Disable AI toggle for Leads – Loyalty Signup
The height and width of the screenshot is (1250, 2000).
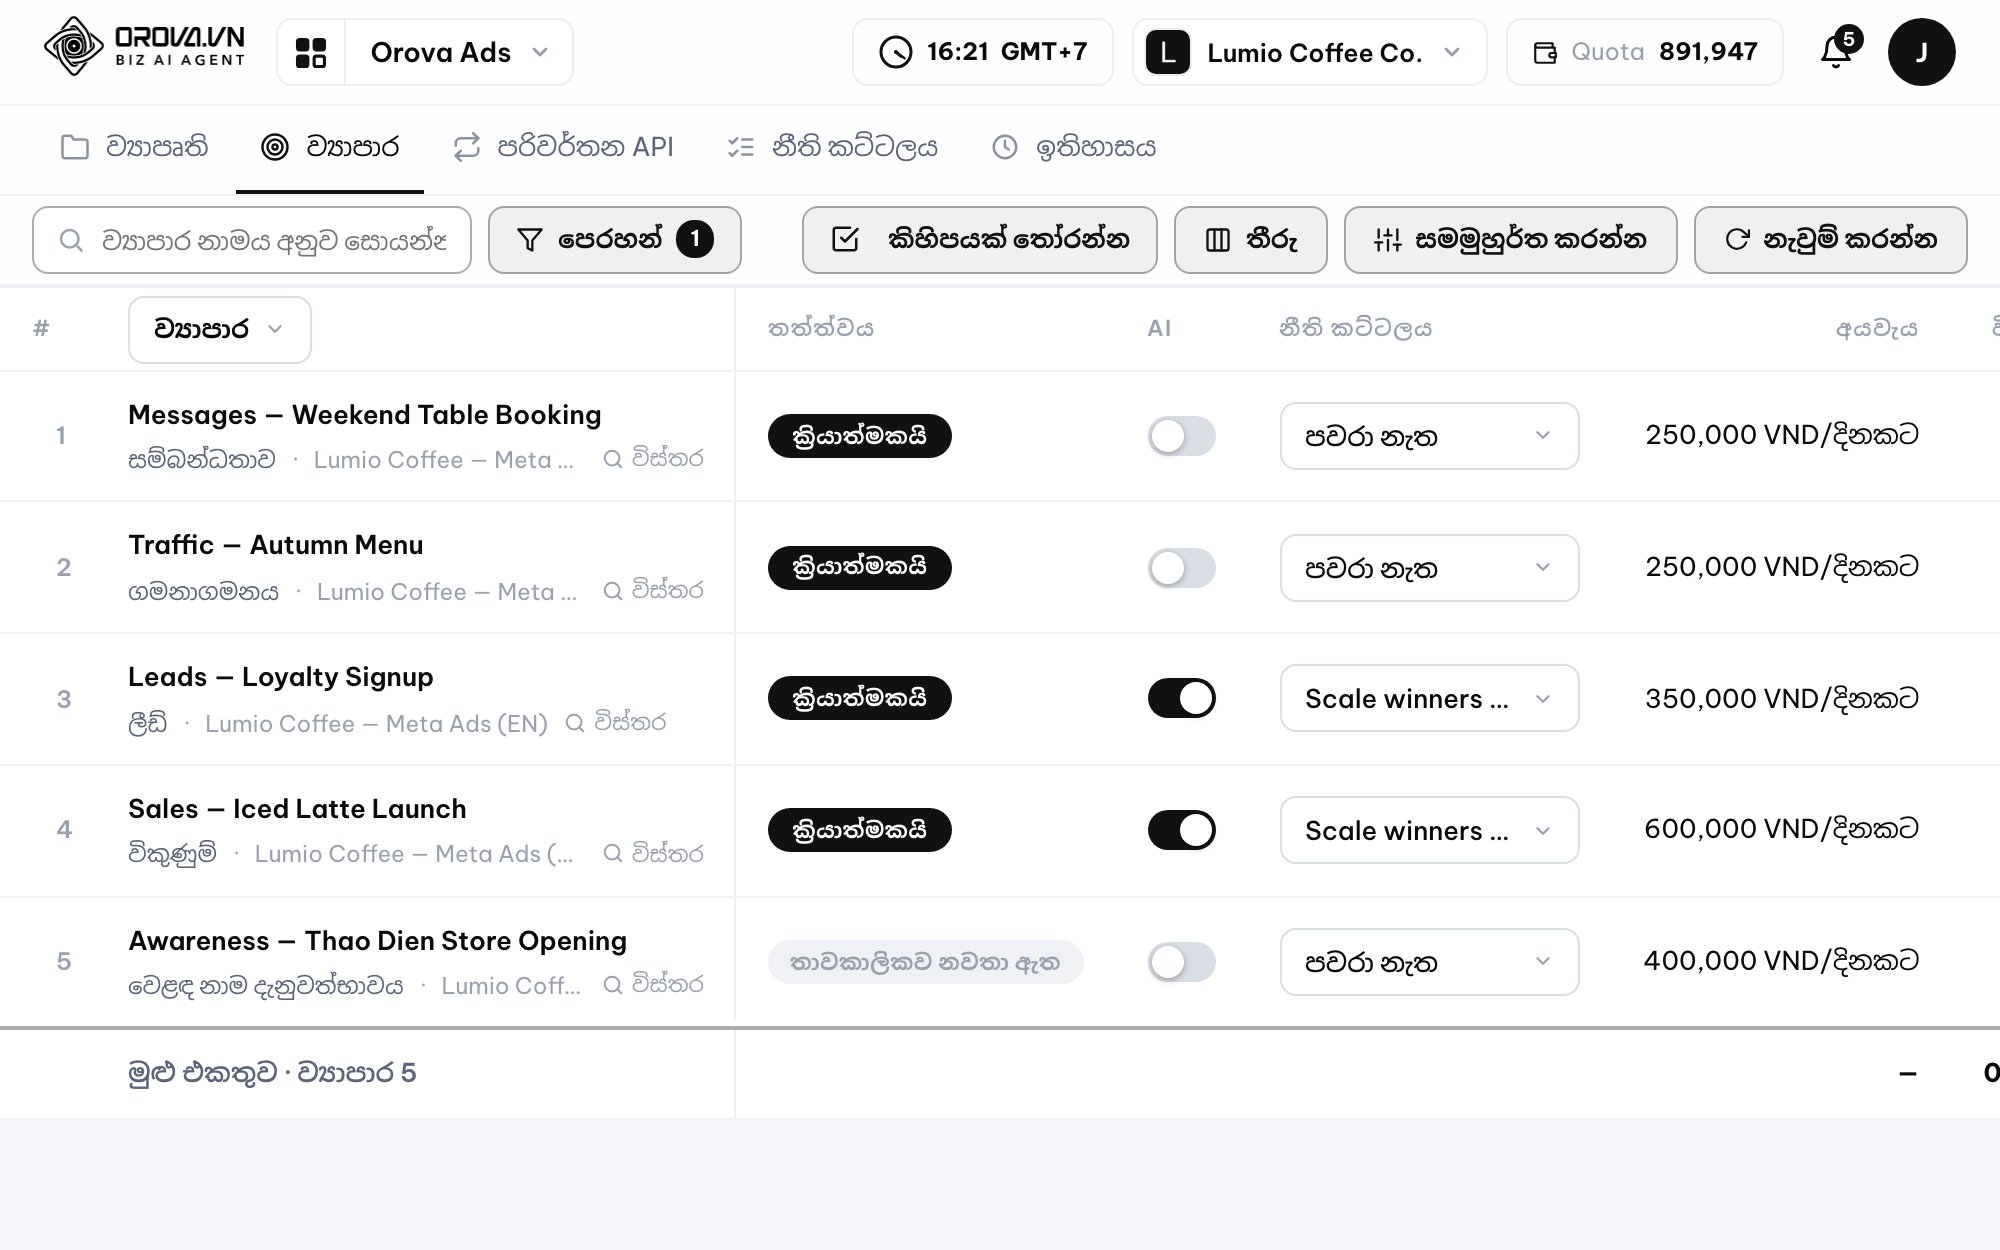1181,698
